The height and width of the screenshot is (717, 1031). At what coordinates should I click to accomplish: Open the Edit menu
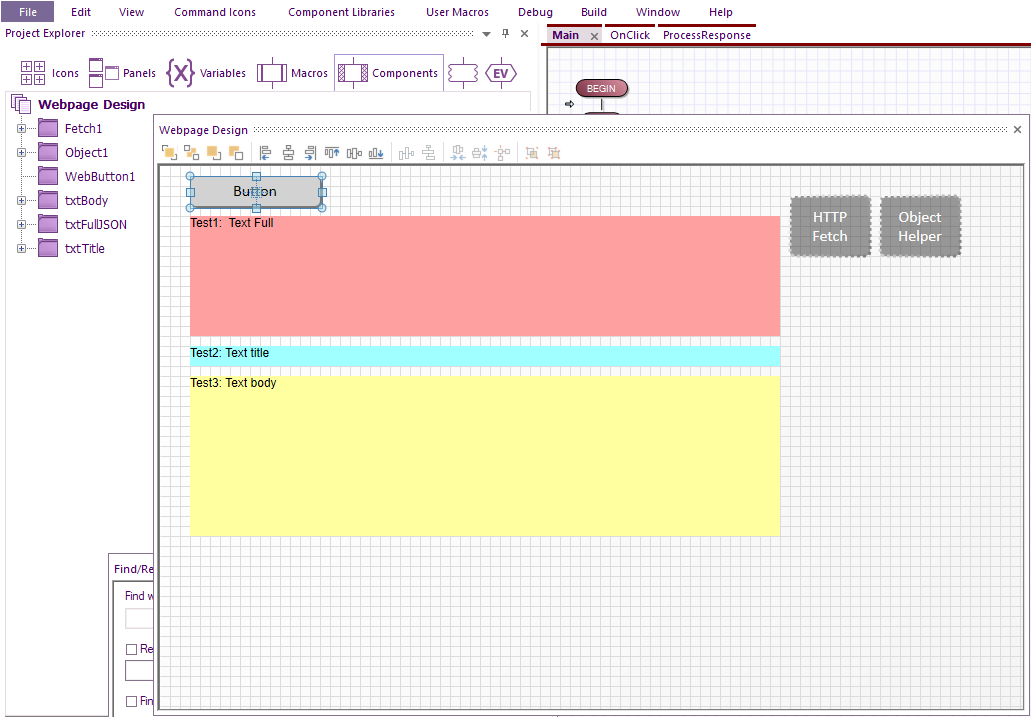pyautogui.click(x=81, y=12)
